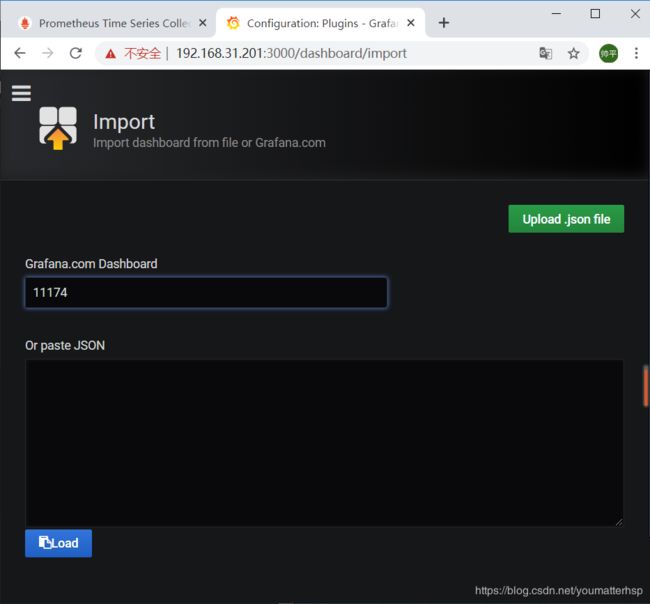
Task: Go back to the previous page
Action: tap(20, 53)
